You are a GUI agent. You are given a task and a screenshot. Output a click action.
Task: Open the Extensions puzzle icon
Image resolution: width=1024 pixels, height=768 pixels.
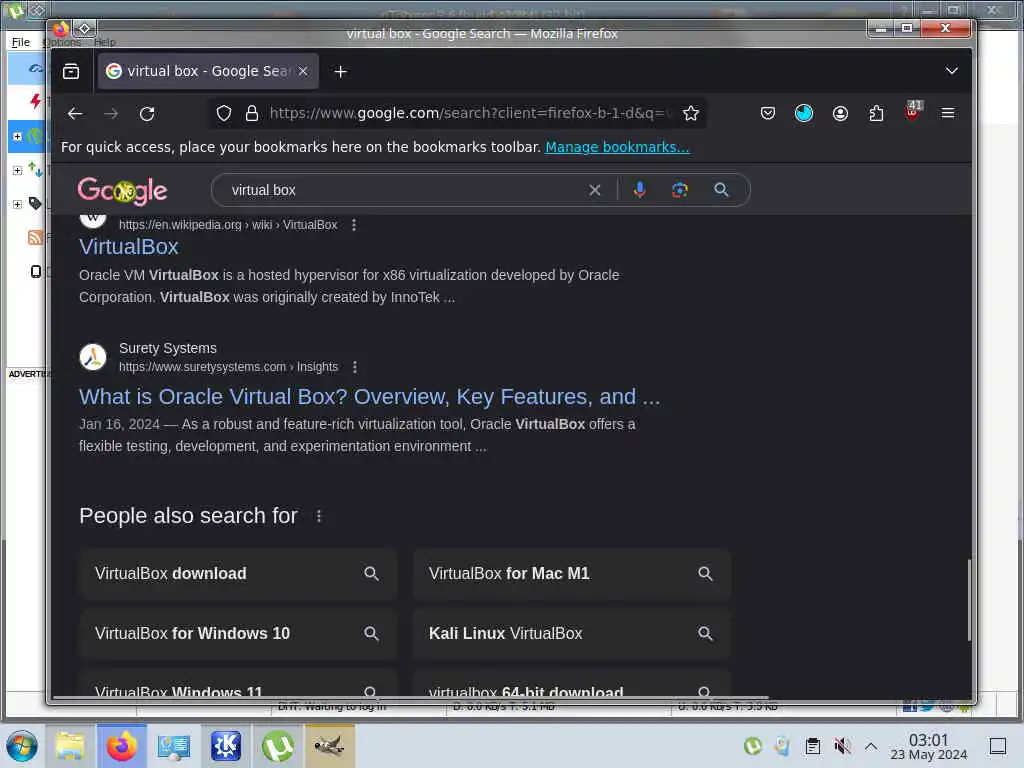[x=876, y=114]
